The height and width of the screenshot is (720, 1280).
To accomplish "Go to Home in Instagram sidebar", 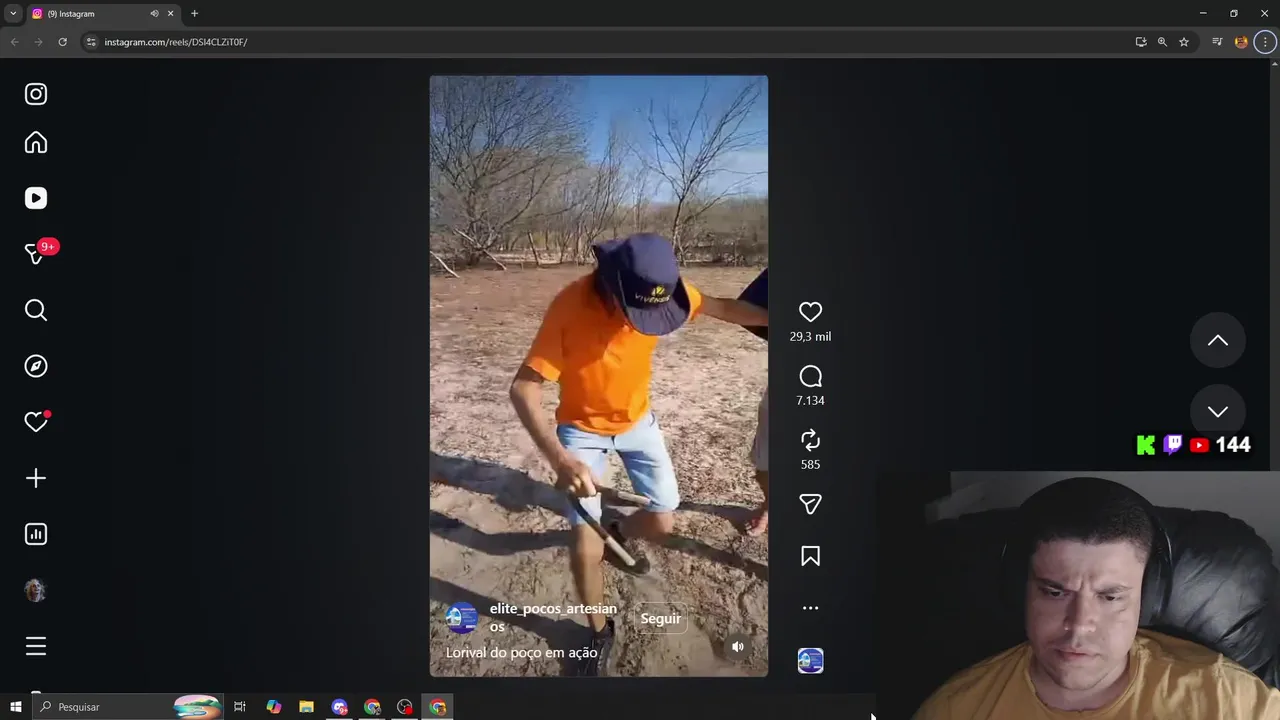I will tap(36, 143).
